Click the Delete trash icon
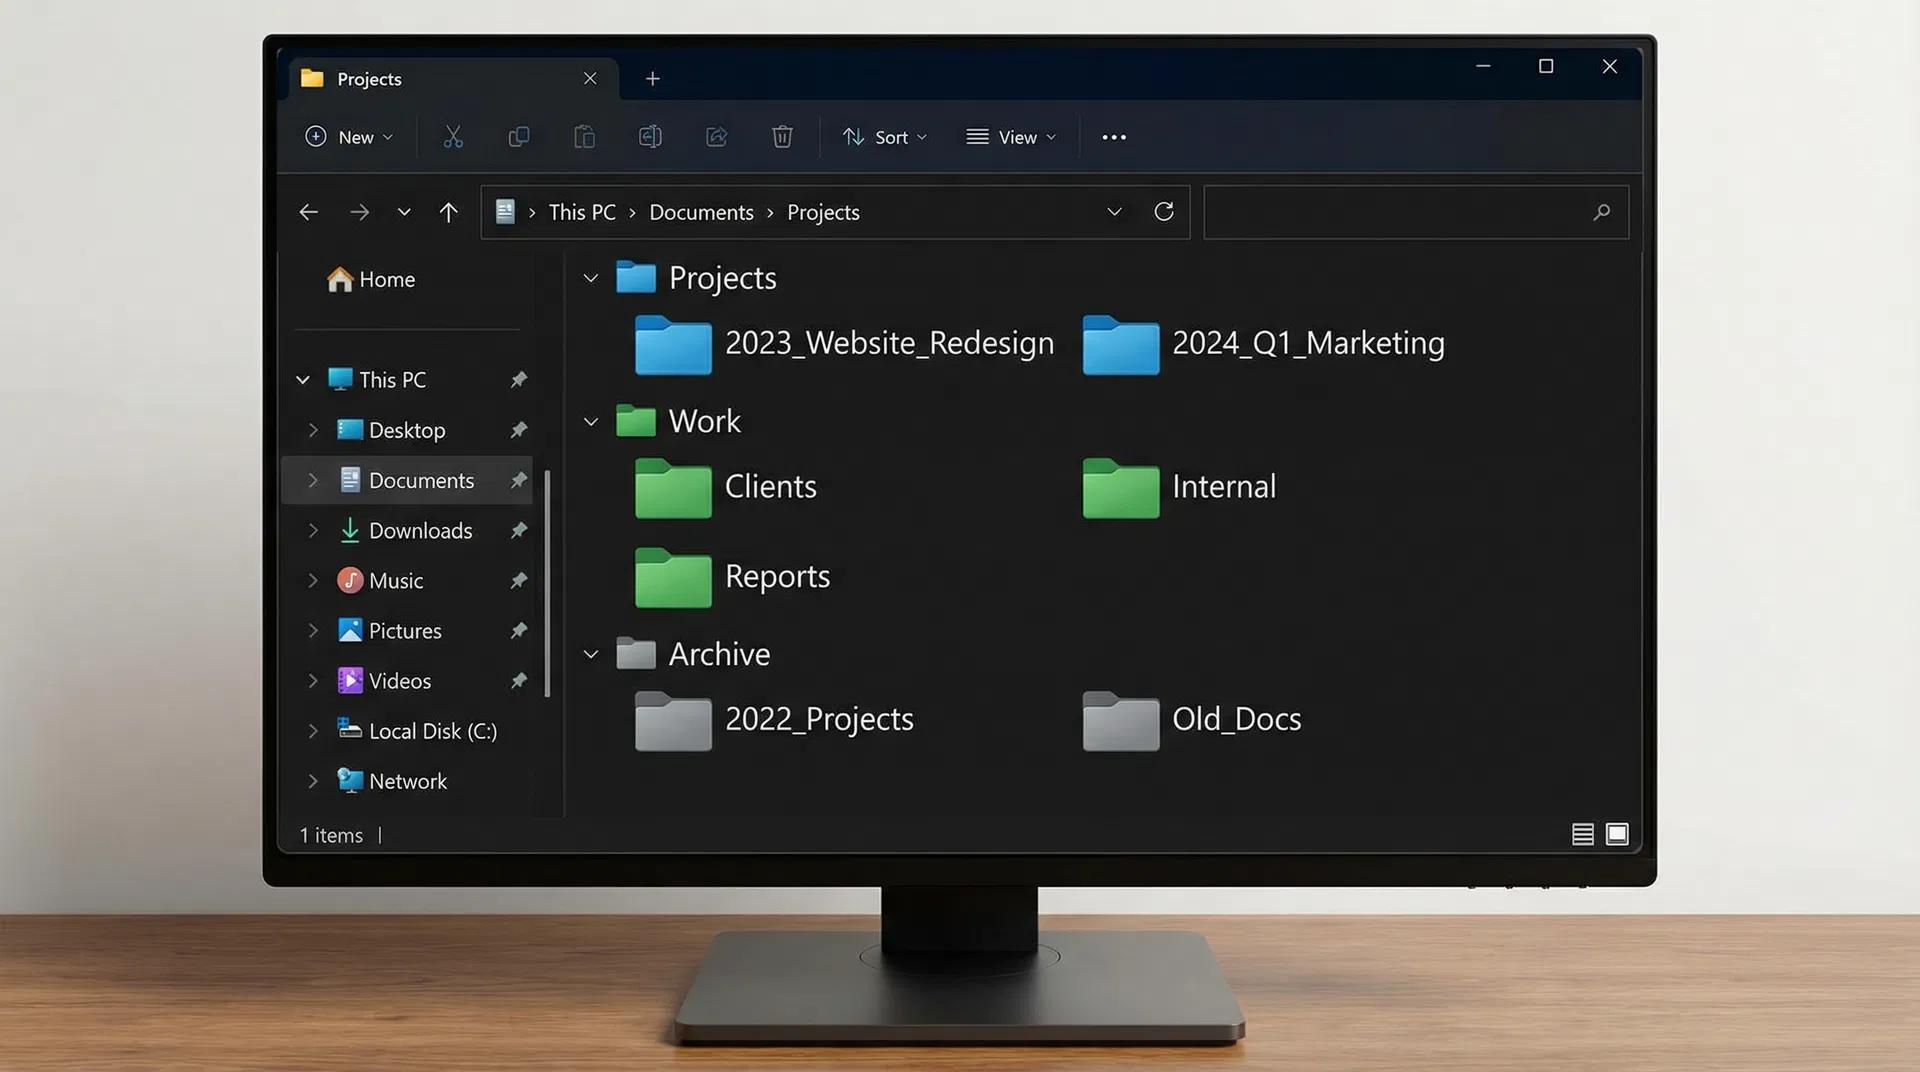Image resolution: width=1920 pixels, height=1072 pixels. [x=782, y=137]
